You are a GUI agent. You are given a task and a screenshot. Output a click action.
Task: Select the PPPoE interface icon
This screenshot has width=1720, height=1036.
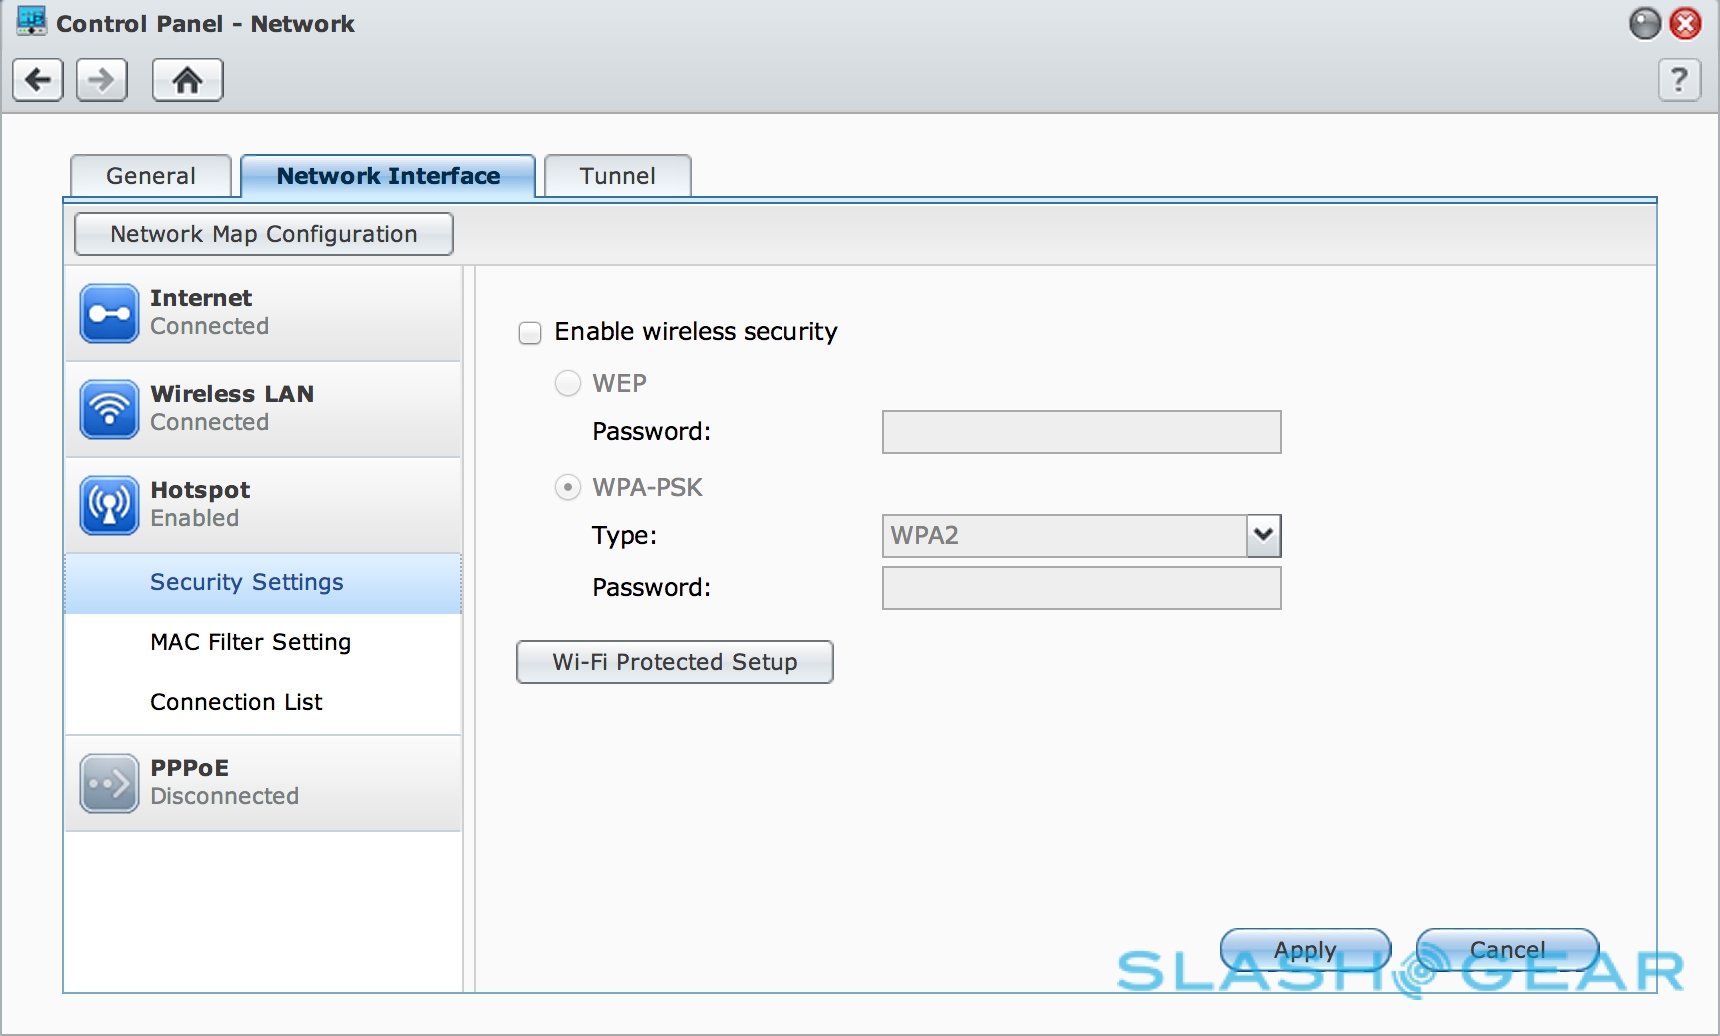(x=109, y=784)
